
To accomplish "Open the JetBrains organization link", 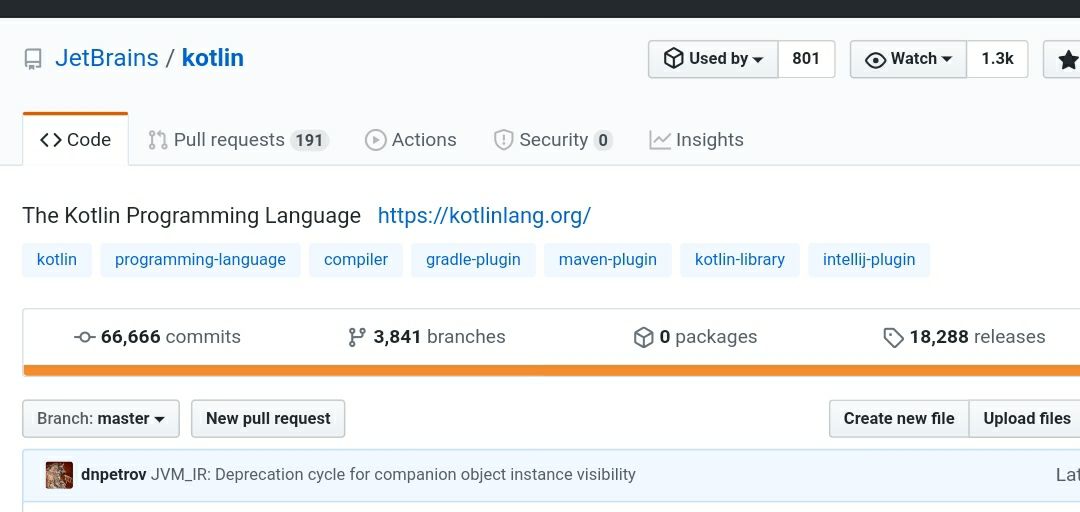I will pos(107,58).
